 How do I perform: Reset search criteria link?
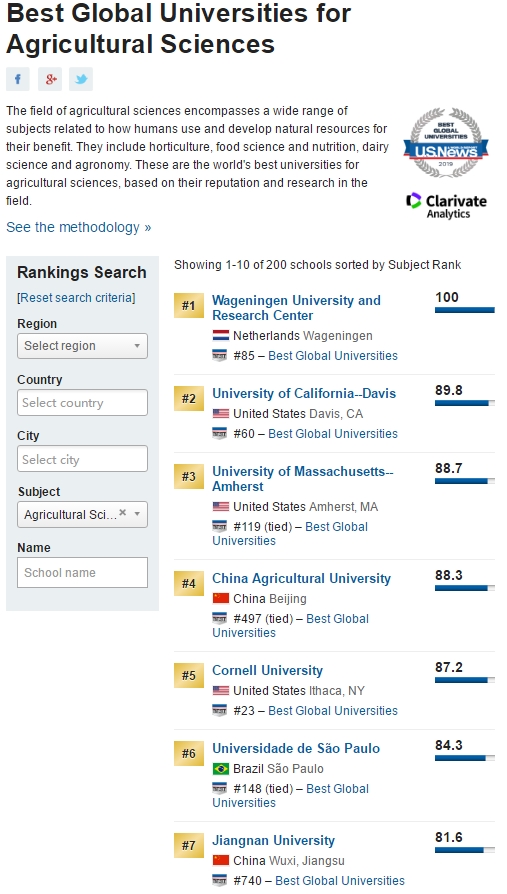(77, 298)
